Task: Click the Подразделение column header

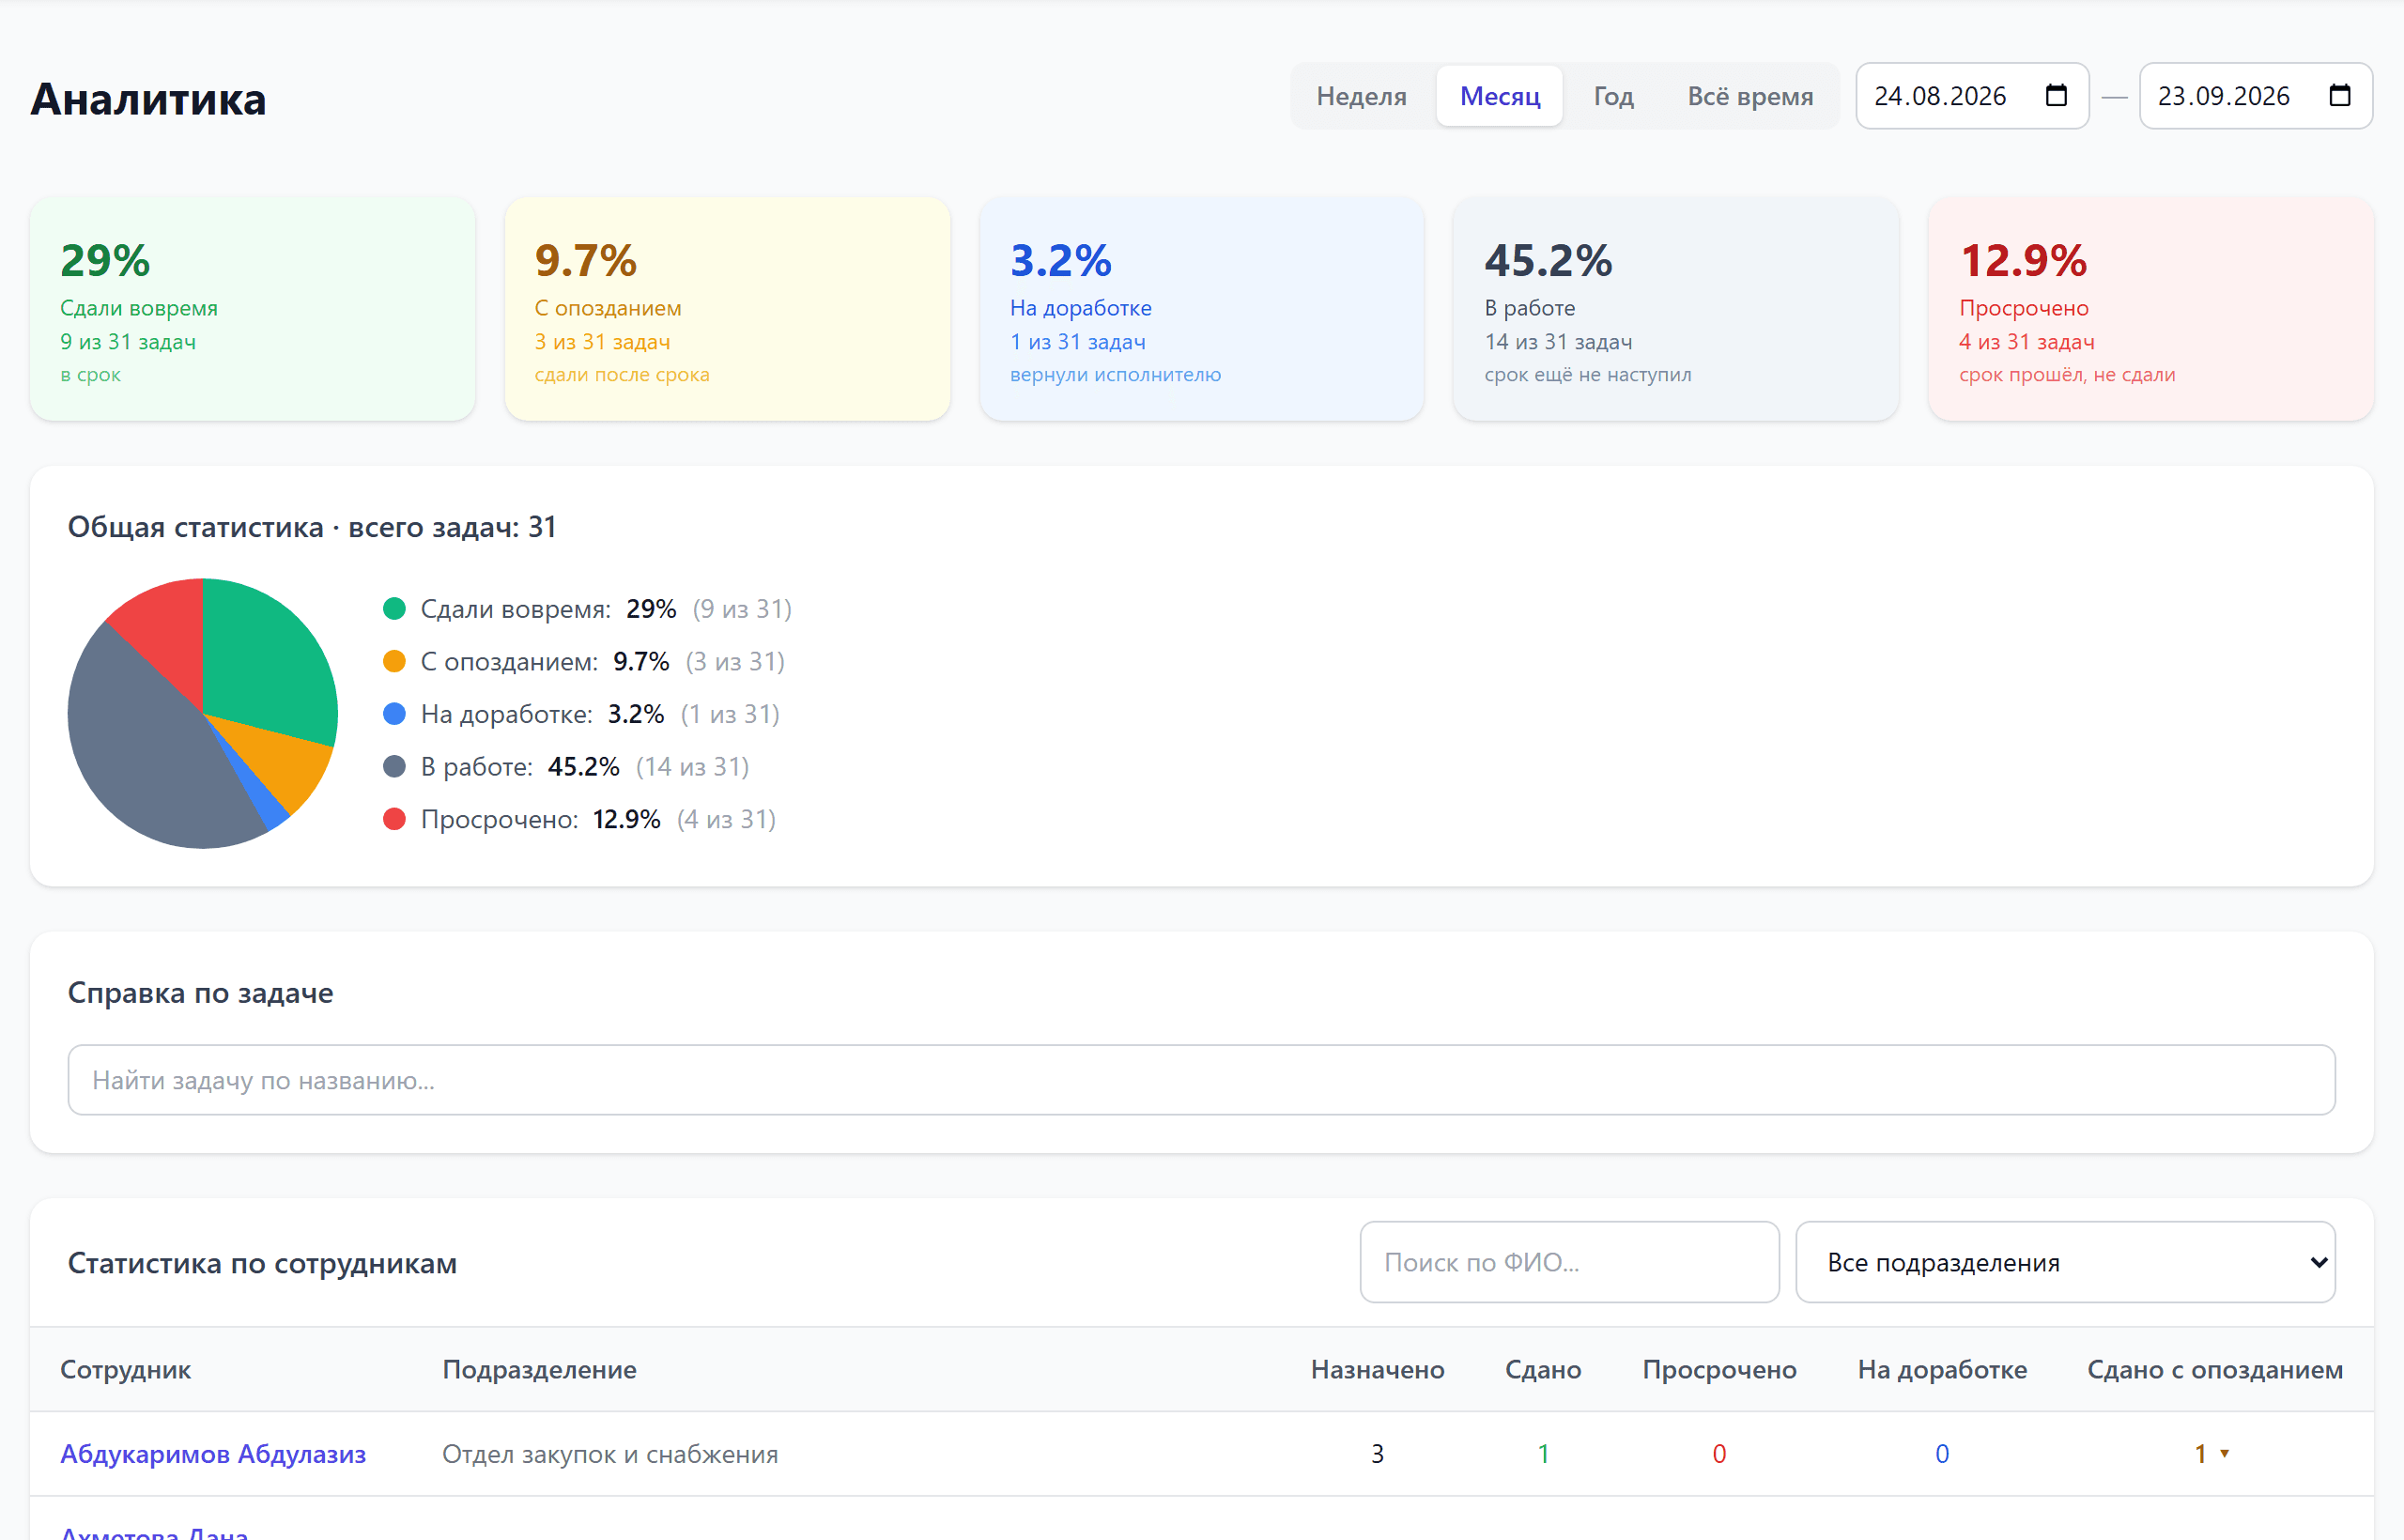Action: pos(539,1369)
